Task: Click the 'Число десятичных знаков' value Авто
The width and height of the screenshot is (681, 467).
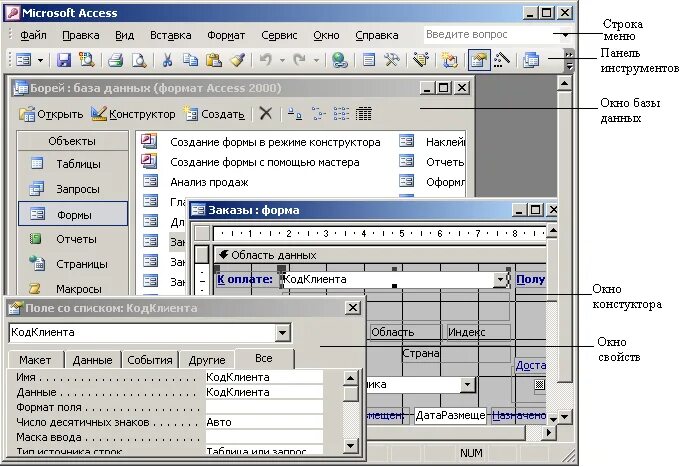Action: click(264, 422)
